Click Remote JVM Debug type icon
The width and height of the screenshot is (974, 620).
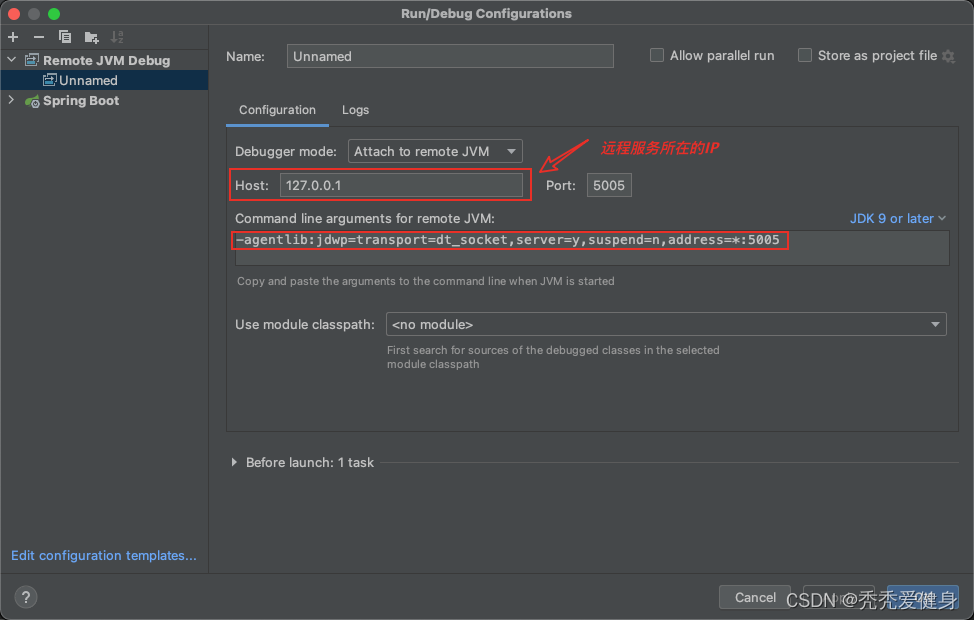[32, 60]
